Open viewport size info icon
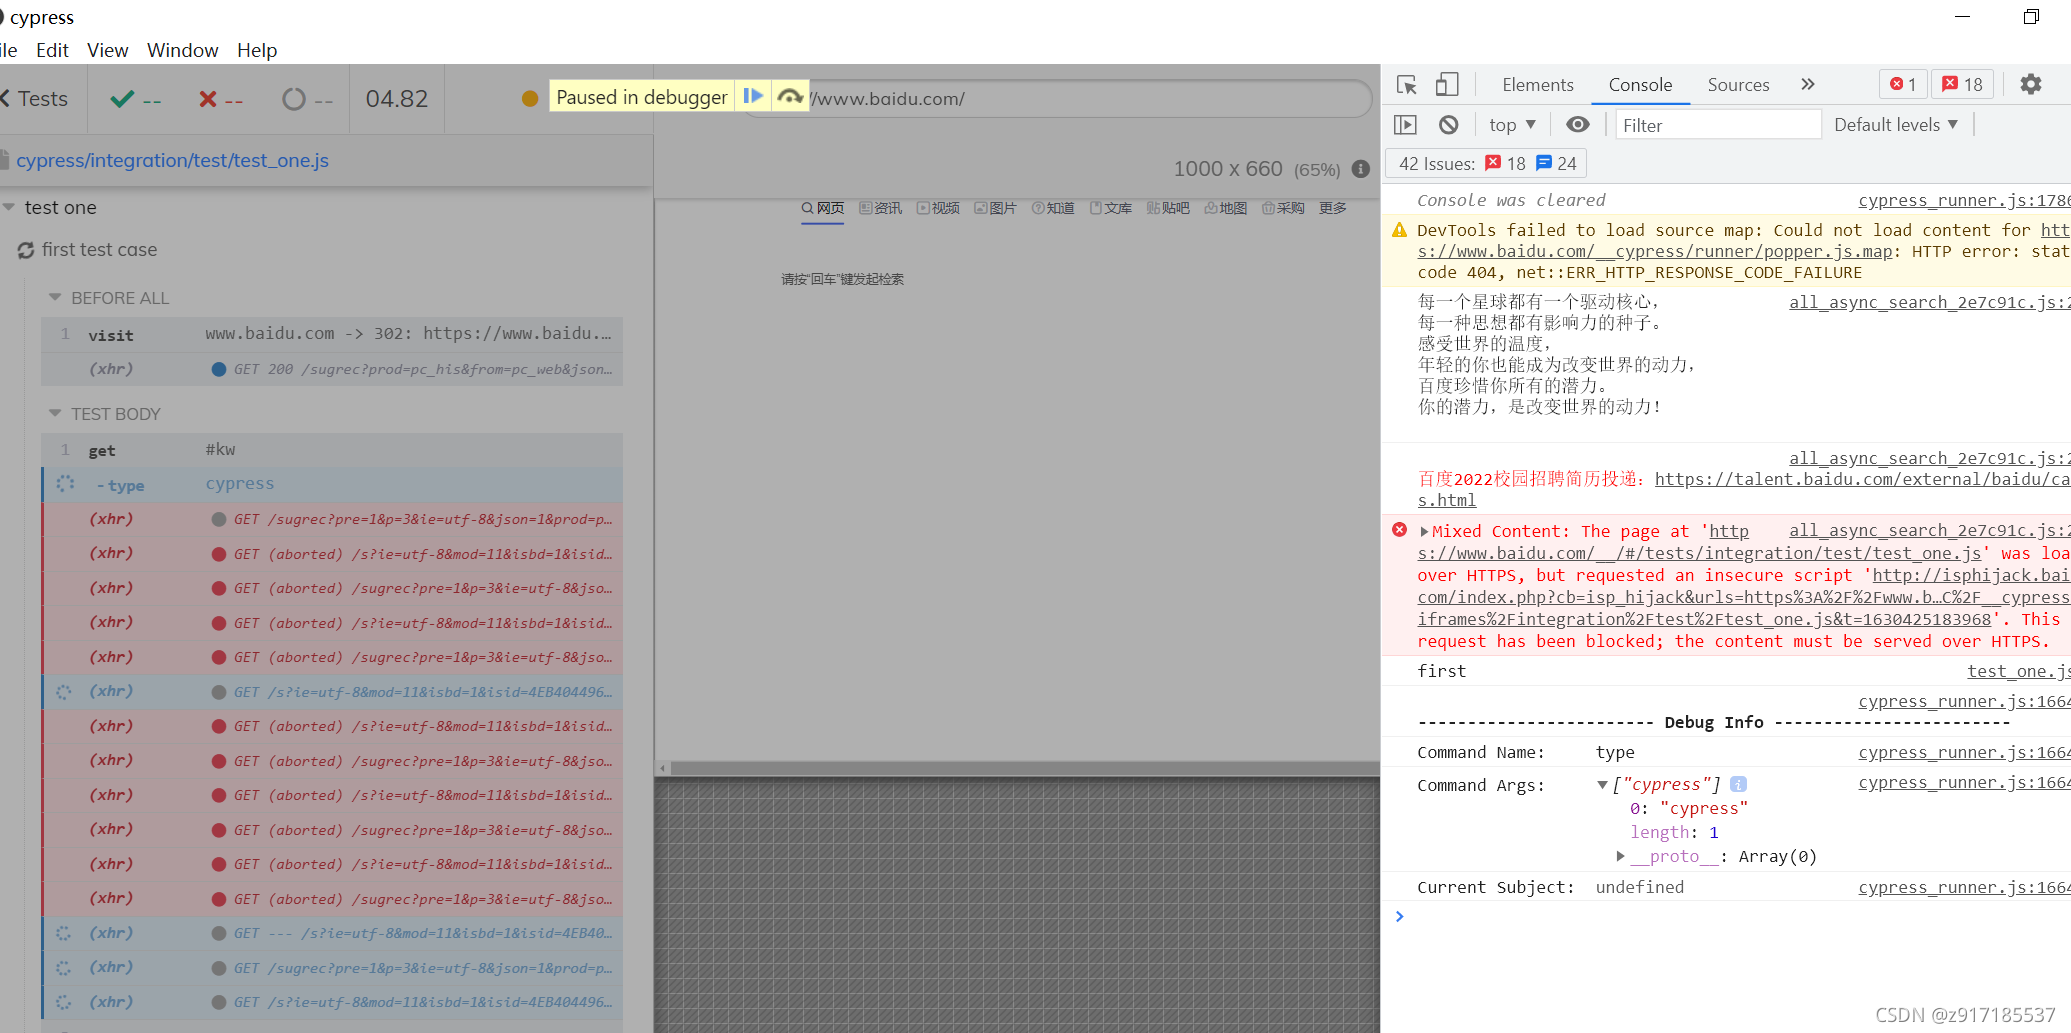 (1360, 169)
